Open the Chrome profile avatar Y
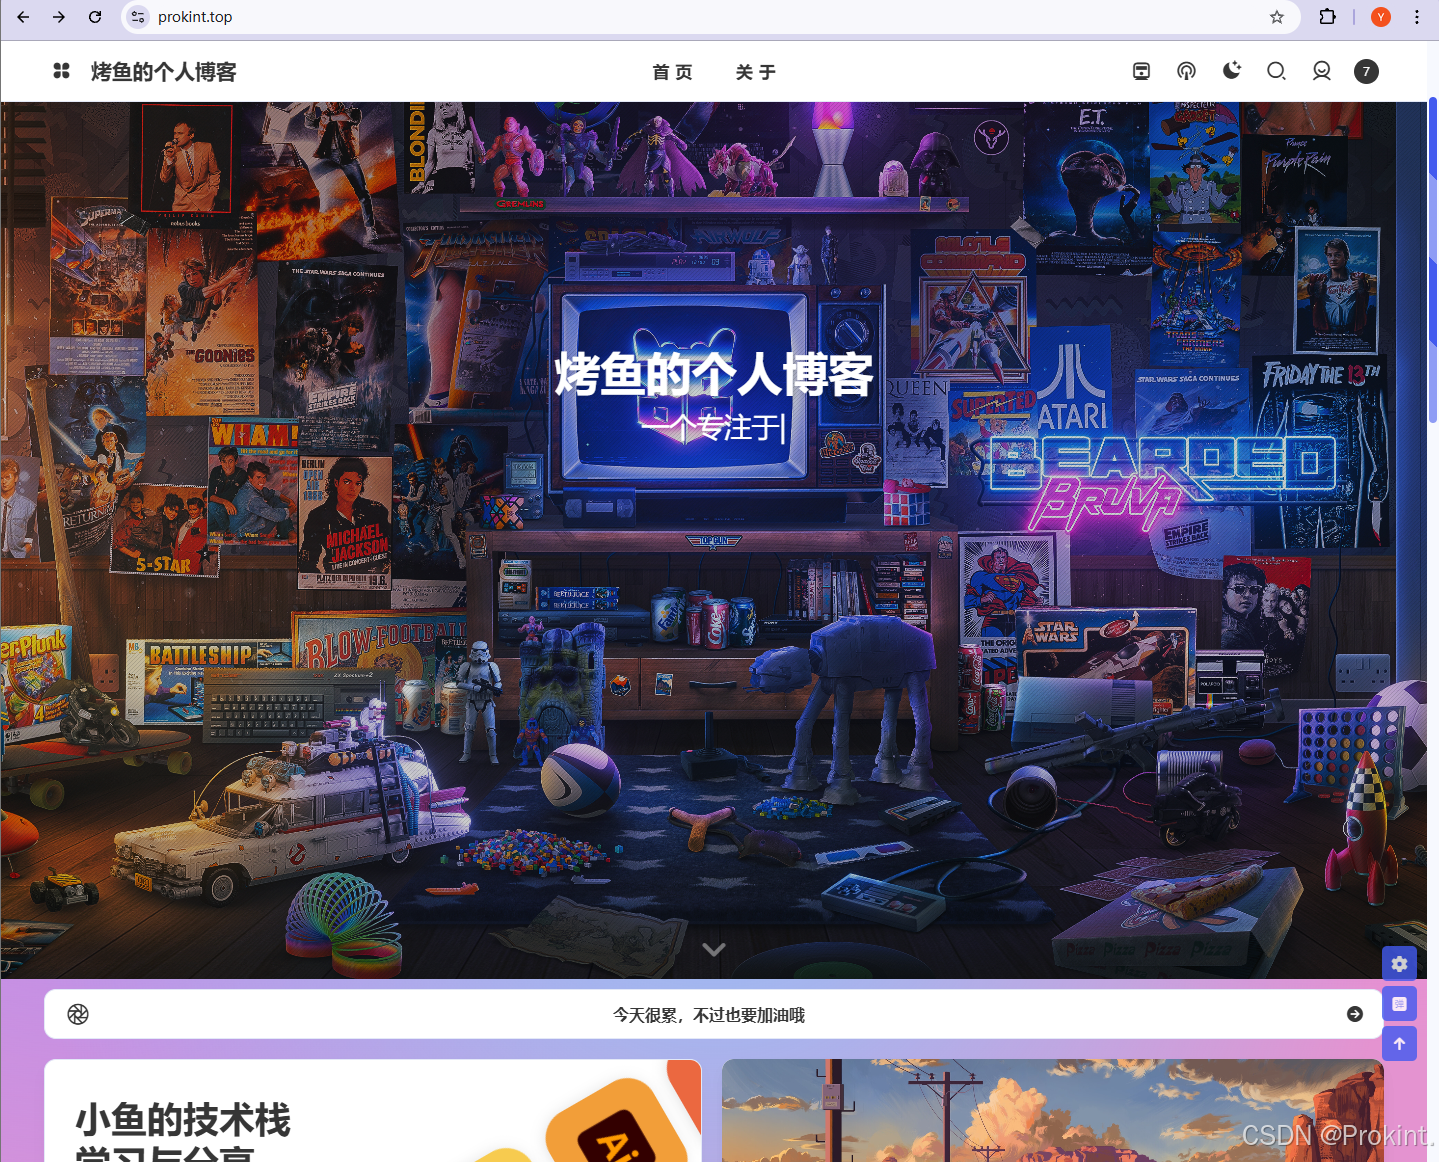Image resolution: width=1439 pixels, height=1162 pixels. click(x=1381, y=17)
